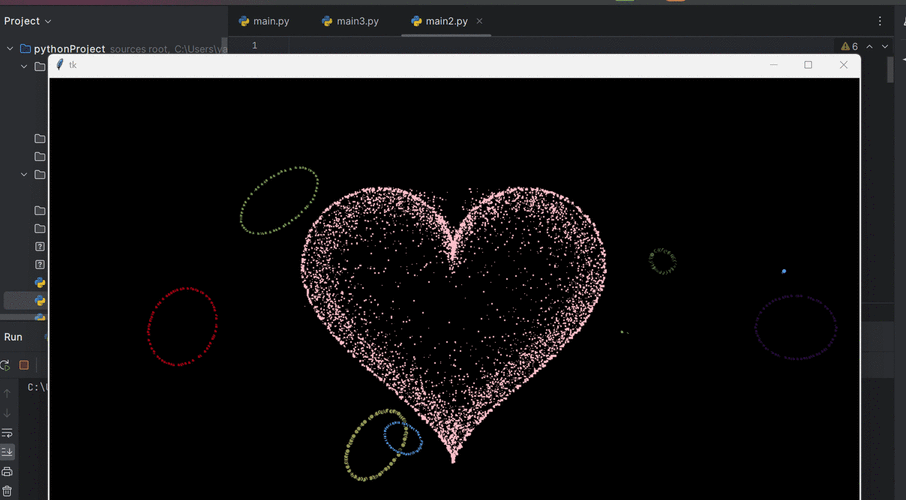Collapse the first subfolder under pythonProject
Screen dimensions: 906x500
[x=25, y=67]
